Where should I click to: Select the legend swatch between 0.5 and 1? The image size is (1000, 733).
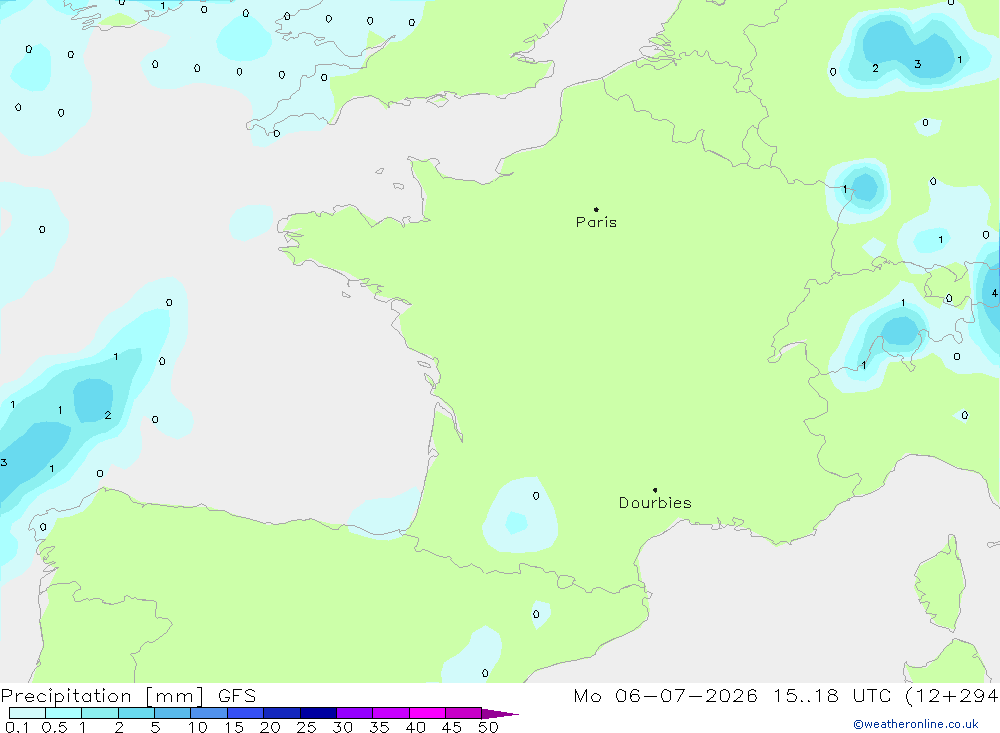[x=64, y=713]
